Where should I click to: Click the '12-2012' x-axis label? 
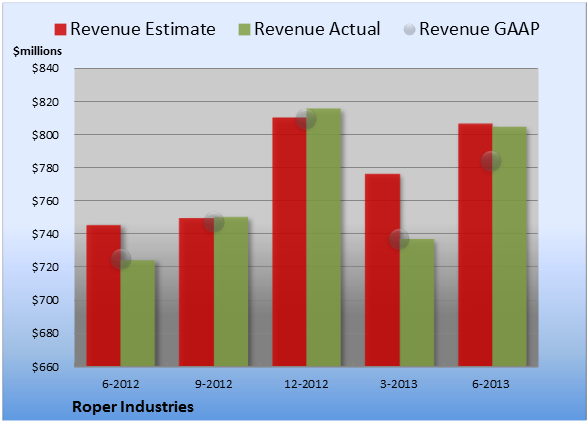(306, 384)
